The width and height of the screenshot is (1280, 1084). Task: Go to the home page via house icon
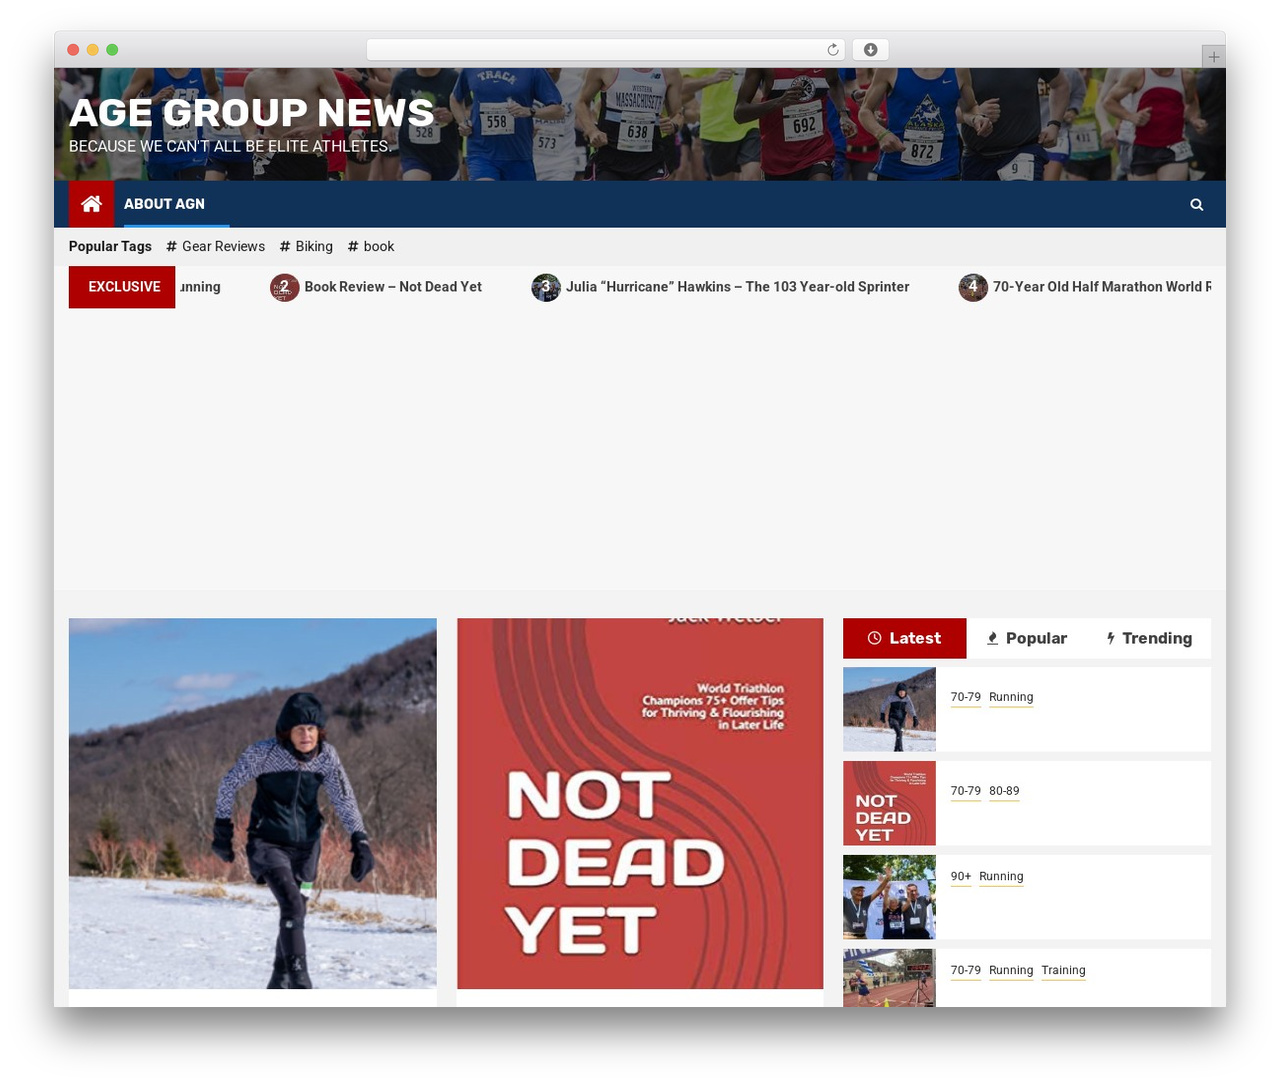pyautogui.click(x=91, y=204)
